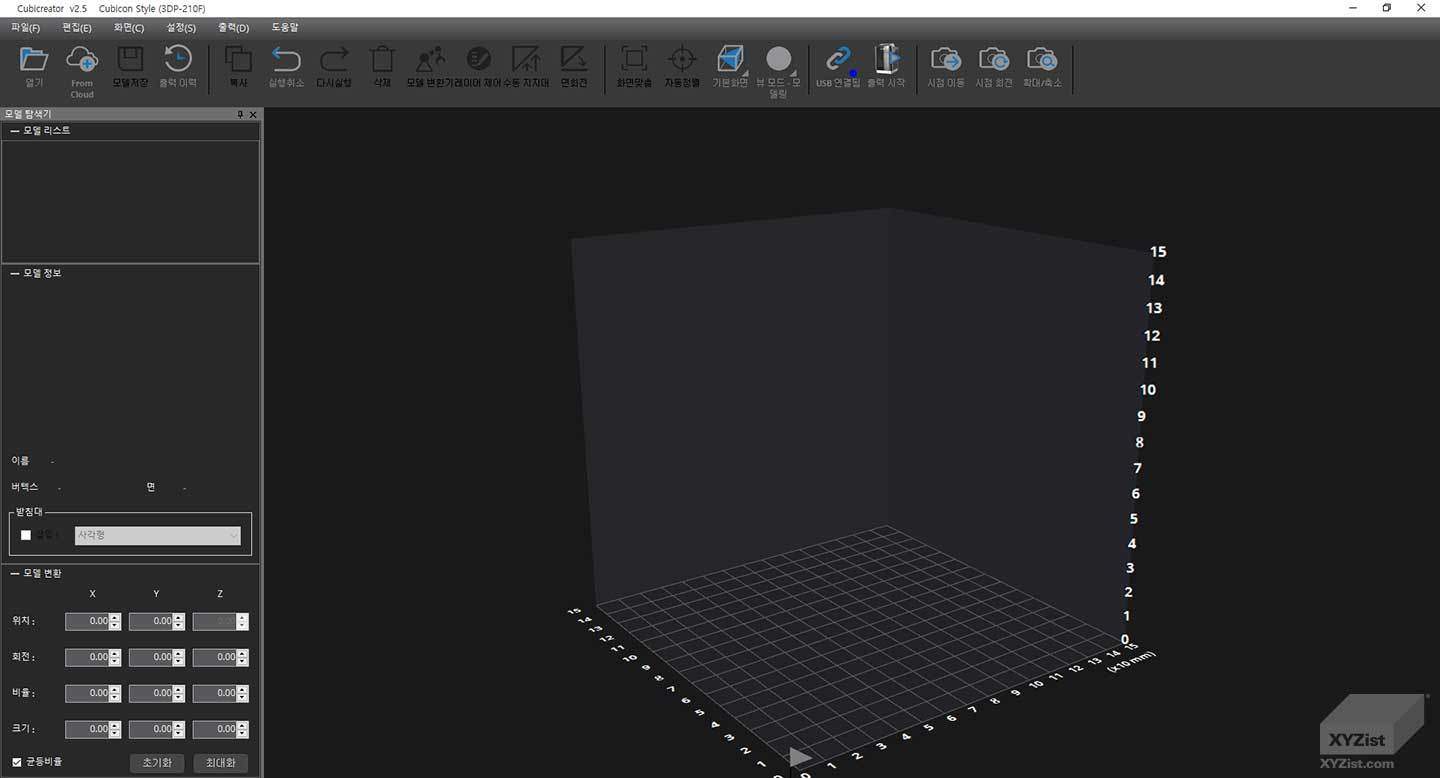Collapse the 모델 리스트 section
Viewport: 1440px width, 778px height.
tap(14, 131)
